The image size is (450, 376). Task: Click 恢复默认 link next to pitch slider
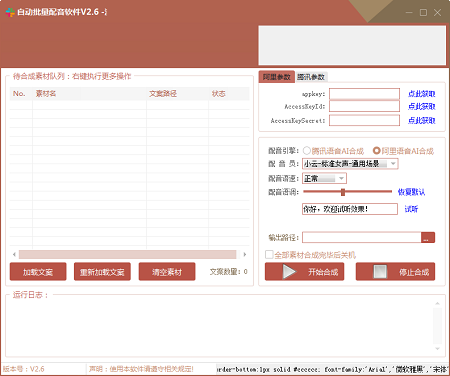411,192
